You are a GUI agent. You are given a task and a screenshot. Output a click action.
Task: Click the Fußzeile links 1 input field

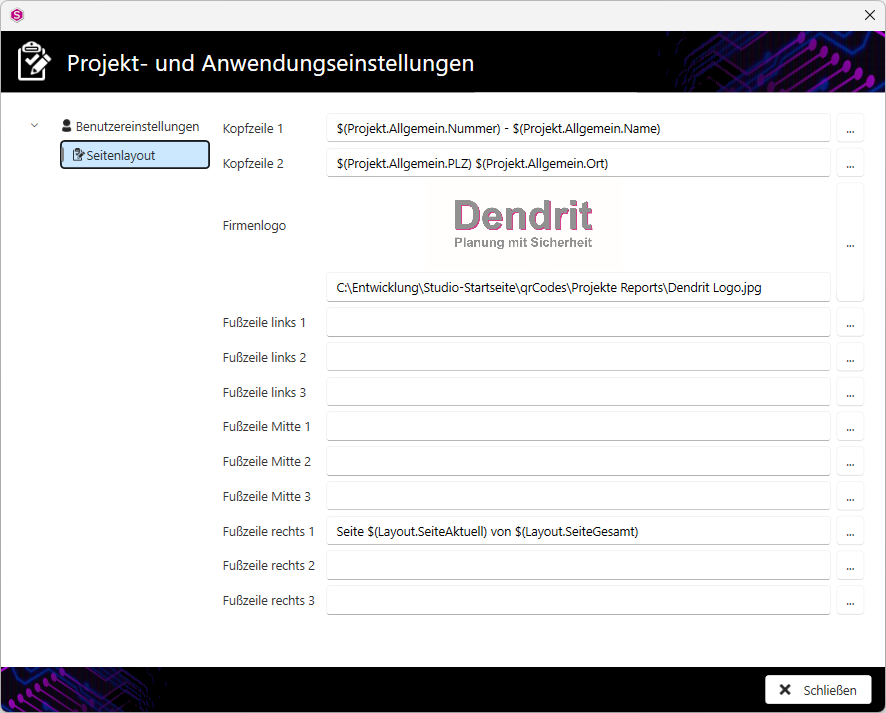pos(578,323)
